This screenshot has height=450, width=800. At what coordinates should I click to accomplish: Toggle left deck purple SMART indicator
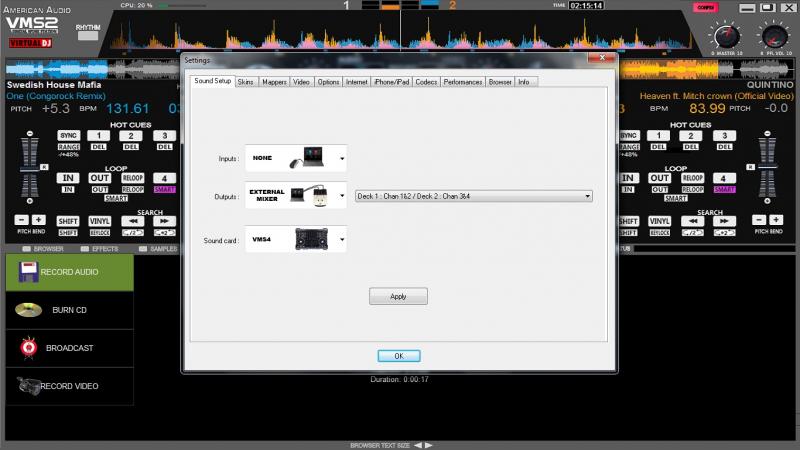[x=164, y=189]
